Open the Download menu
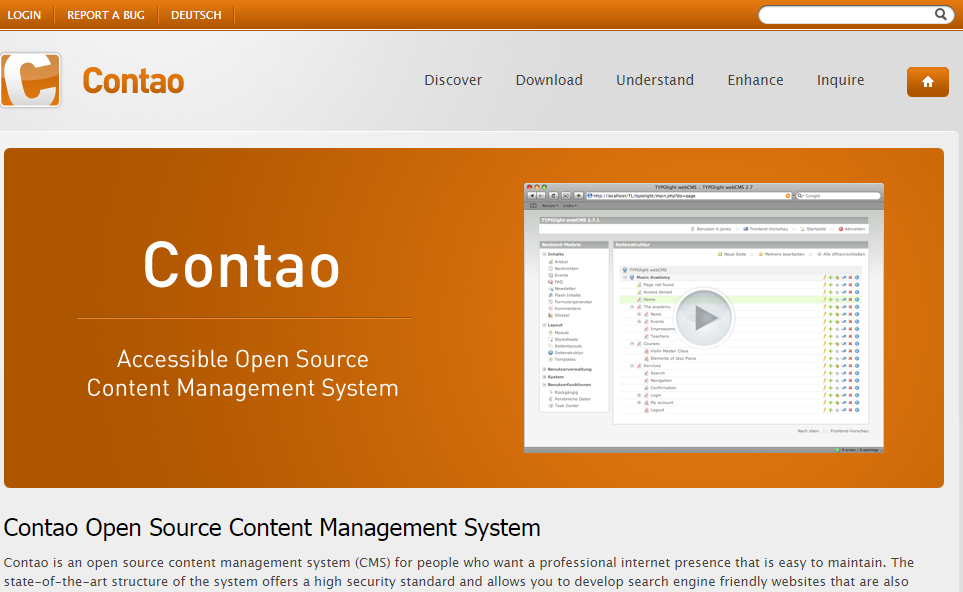The image size is (963, 592). pyautogui.click(x=549, y=80)
